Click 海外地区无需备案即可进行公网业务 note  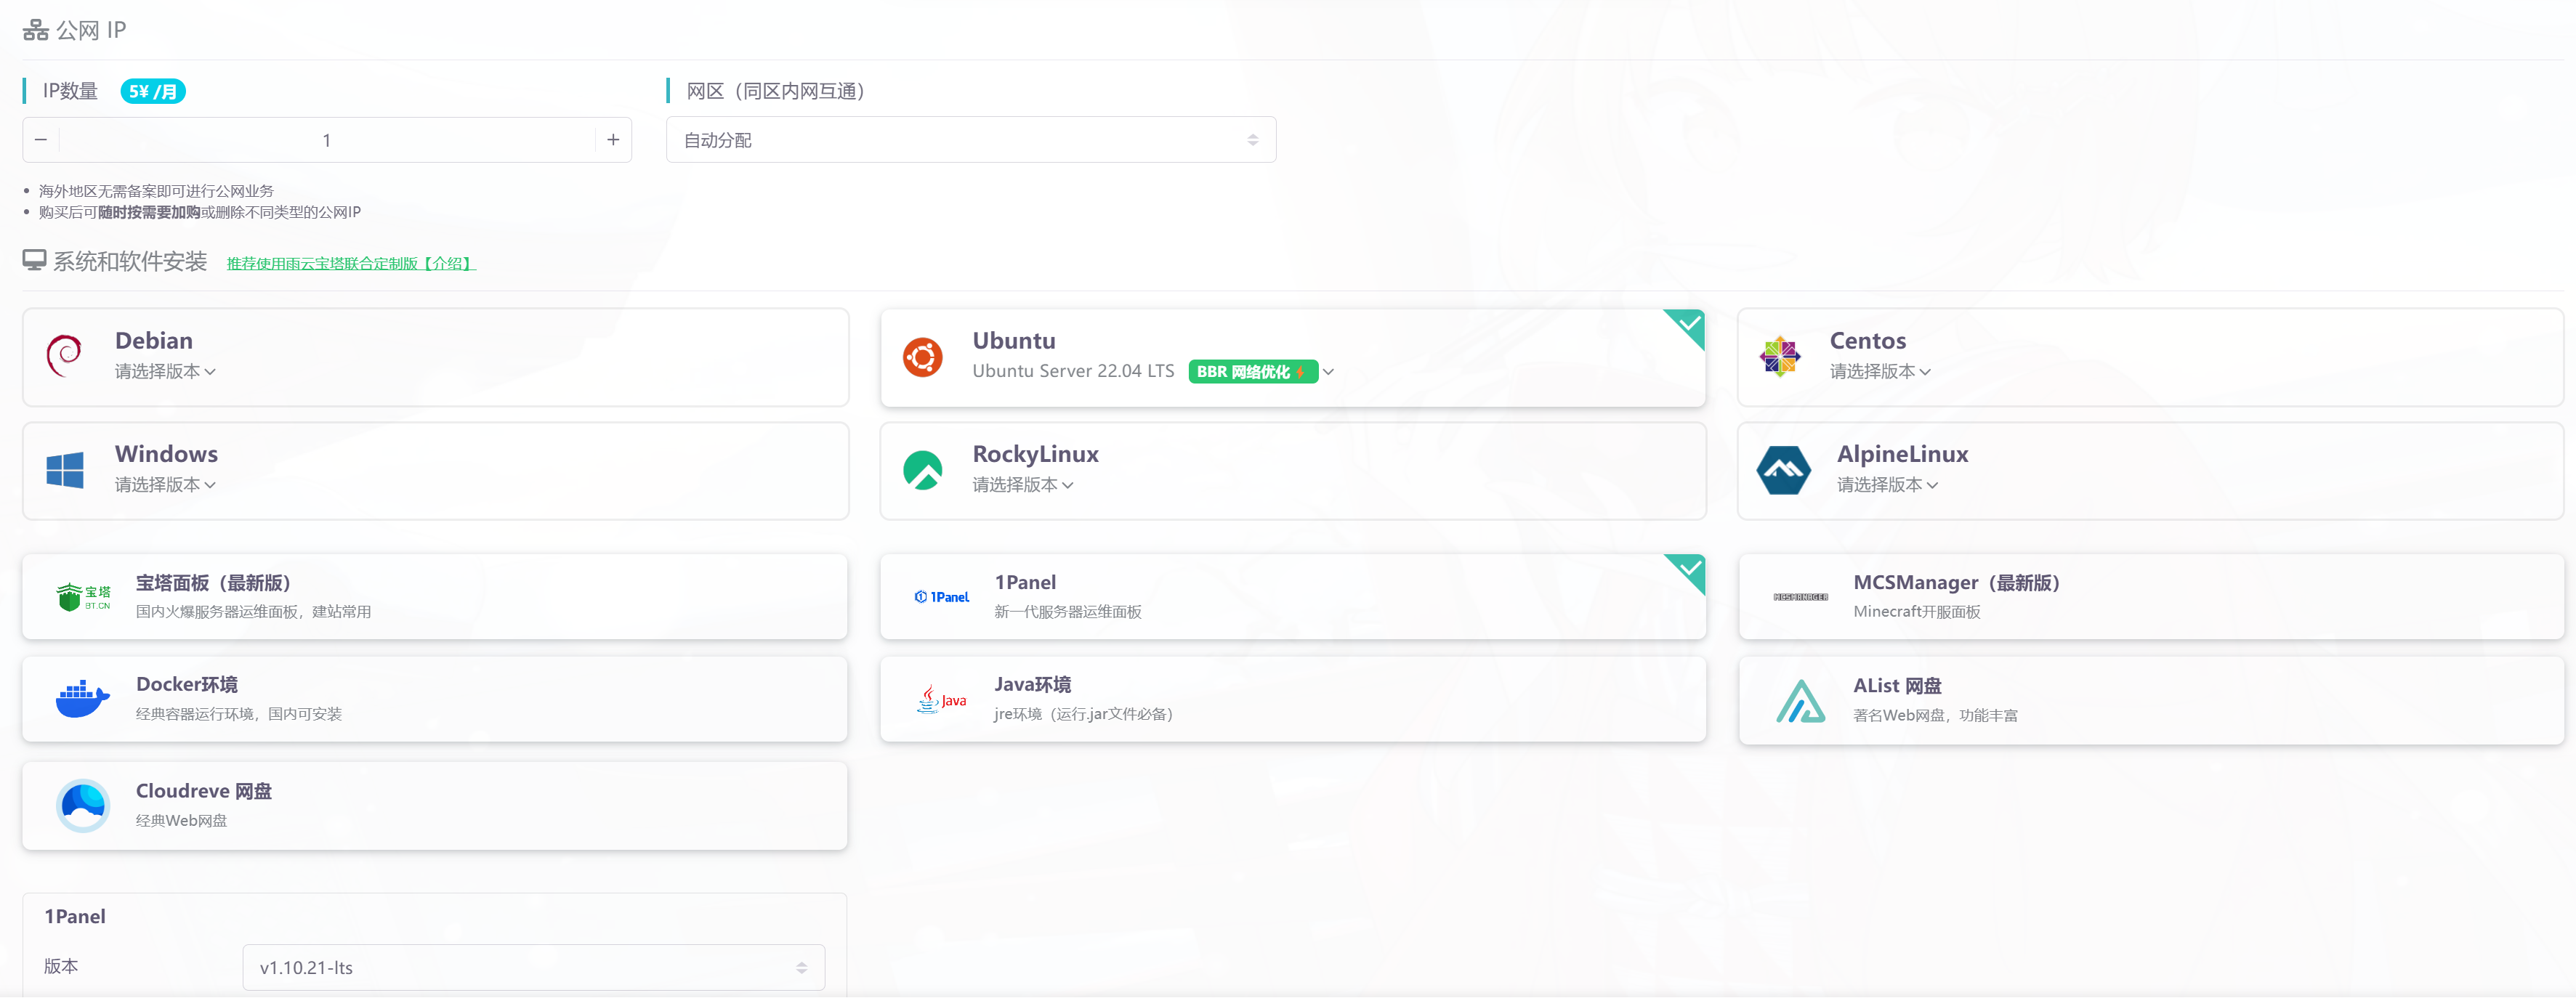pos(156,191)
